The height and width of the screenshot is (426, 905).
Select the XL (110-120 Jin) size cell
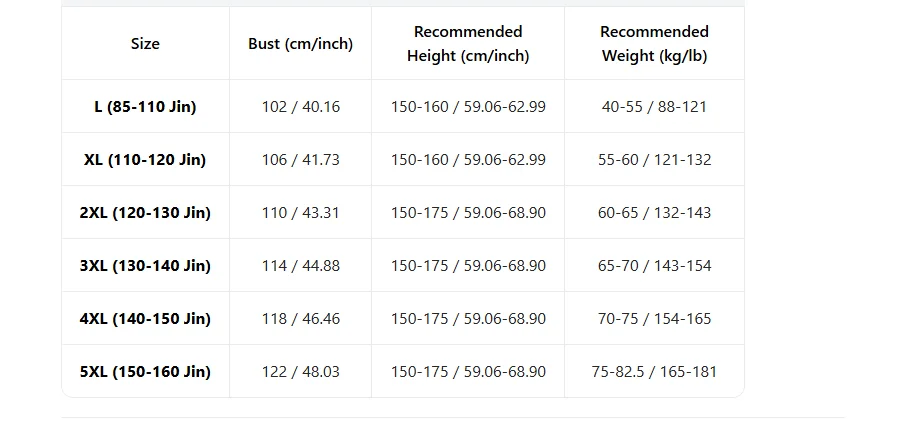pyautogui.click(x=145, y=159)
